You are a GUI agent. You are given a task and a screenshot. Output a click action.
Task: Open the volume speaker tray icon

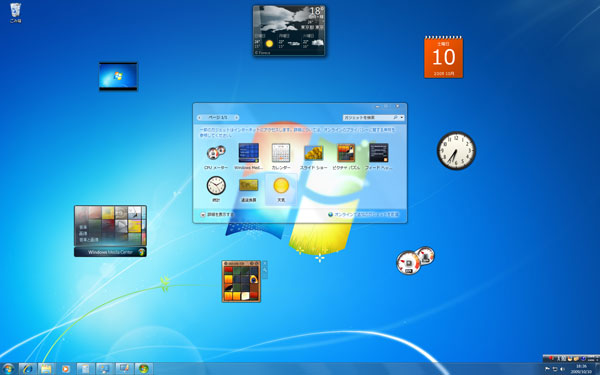point(562,369)
